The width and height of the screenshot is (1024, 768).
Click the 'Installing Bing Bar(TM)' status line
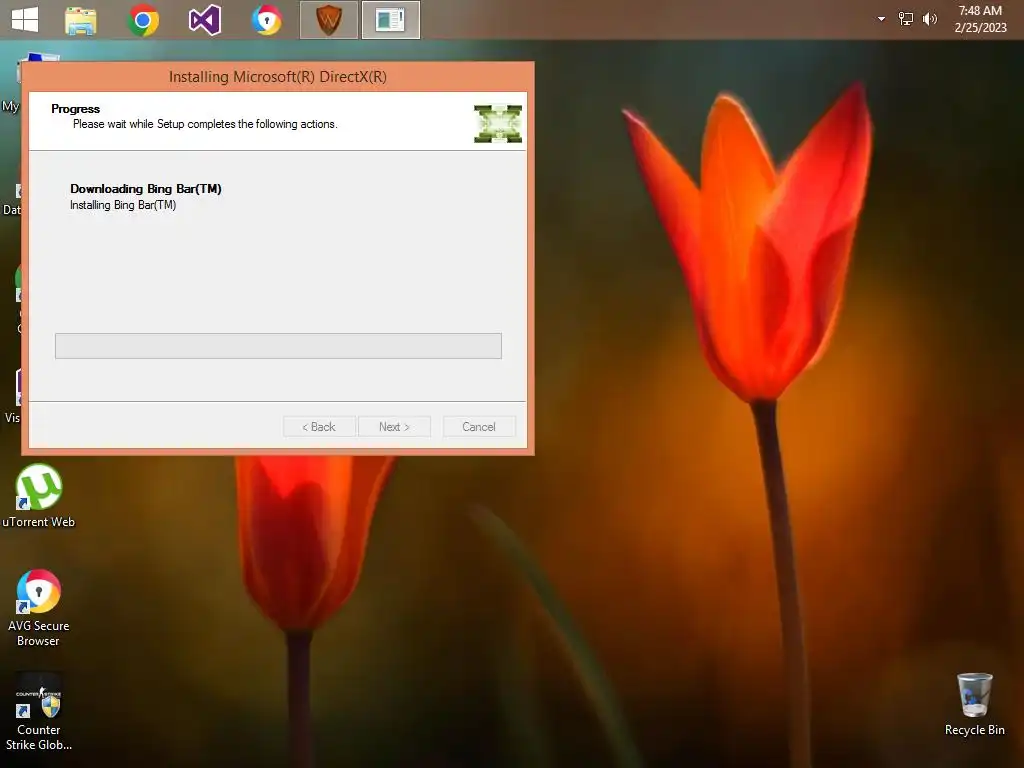(123, 205)
